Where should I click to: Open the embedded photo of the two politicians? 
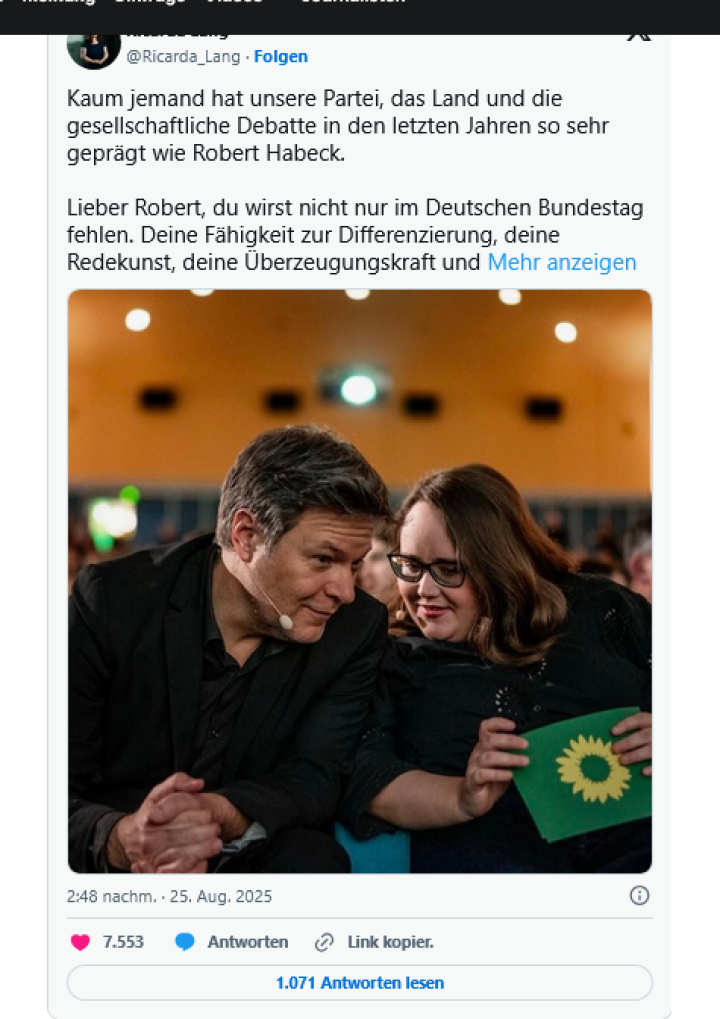[x=360, y=581]
